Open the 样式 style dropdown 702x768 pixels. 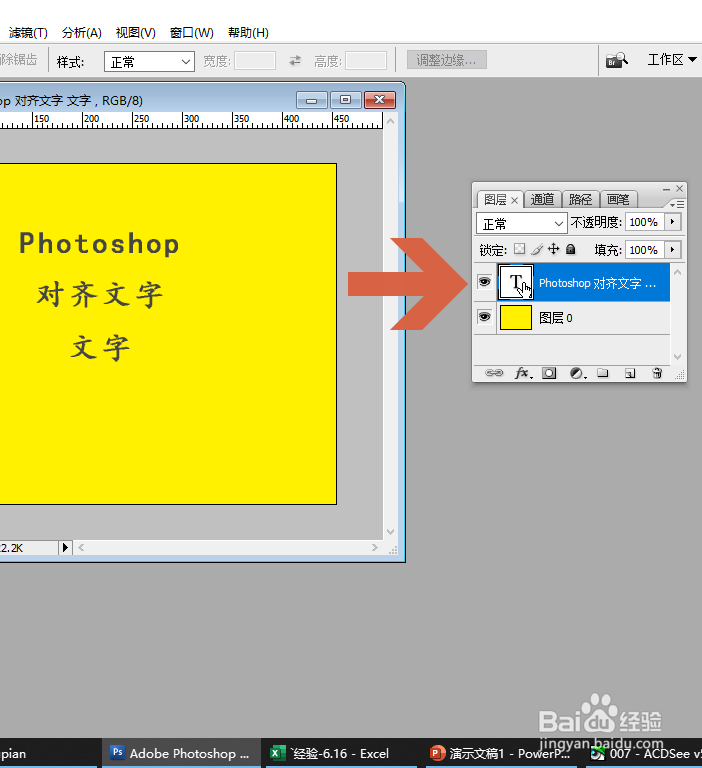[x=149, y=62]
